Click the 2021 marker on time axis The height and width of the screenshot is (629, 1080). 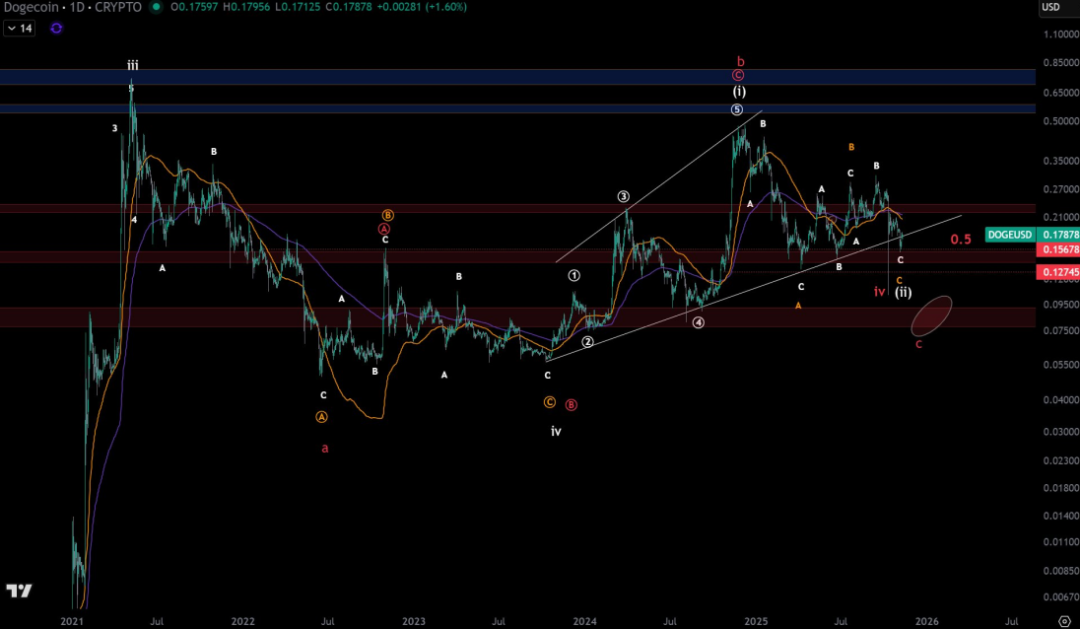tap(72, 620)
